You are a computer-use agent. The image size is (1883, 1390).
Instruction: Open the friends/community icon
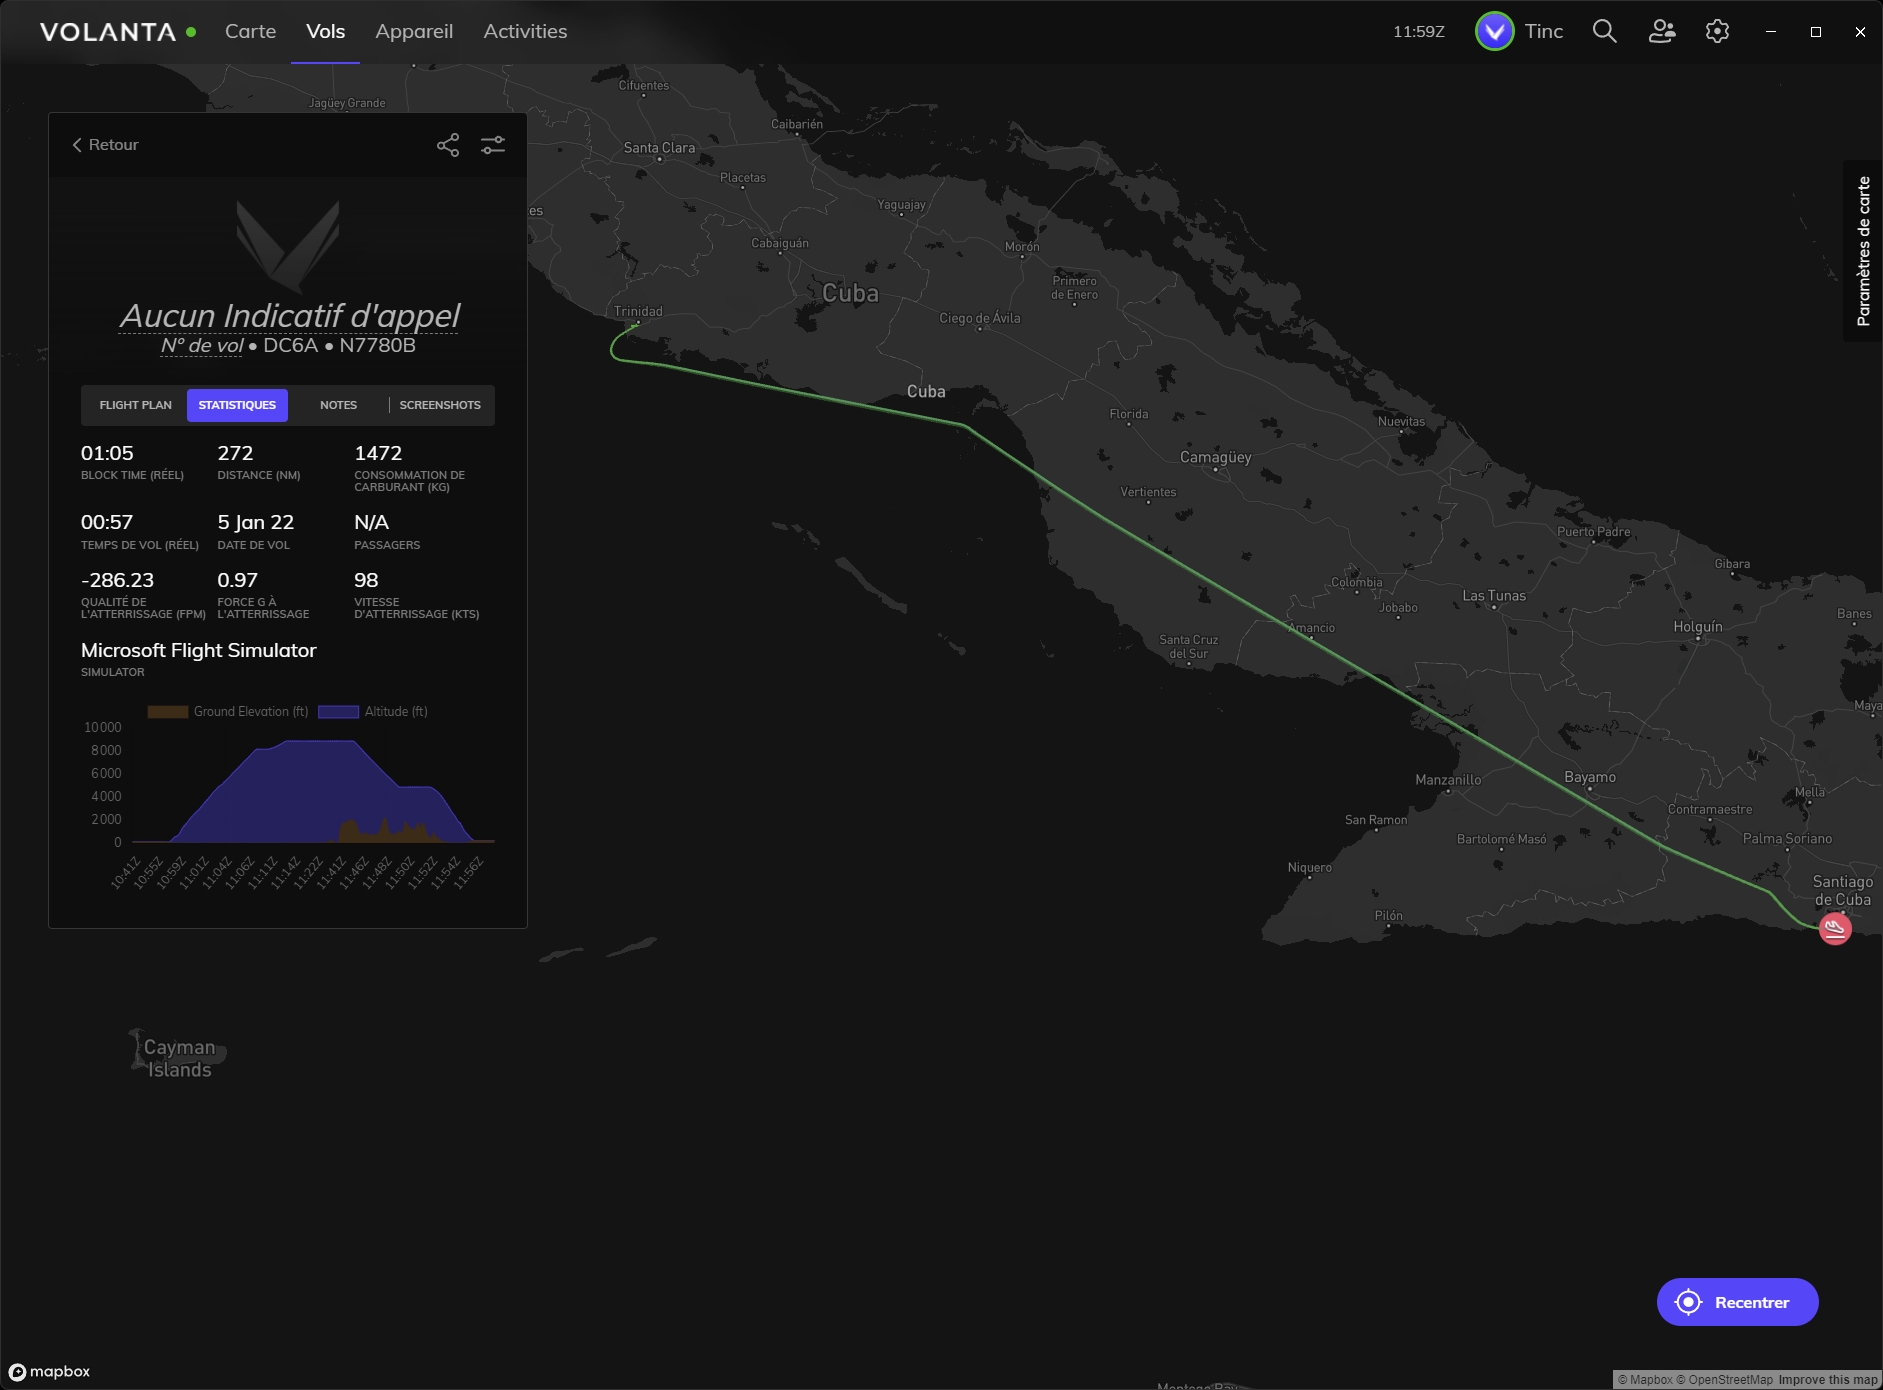coord(1662,31)
